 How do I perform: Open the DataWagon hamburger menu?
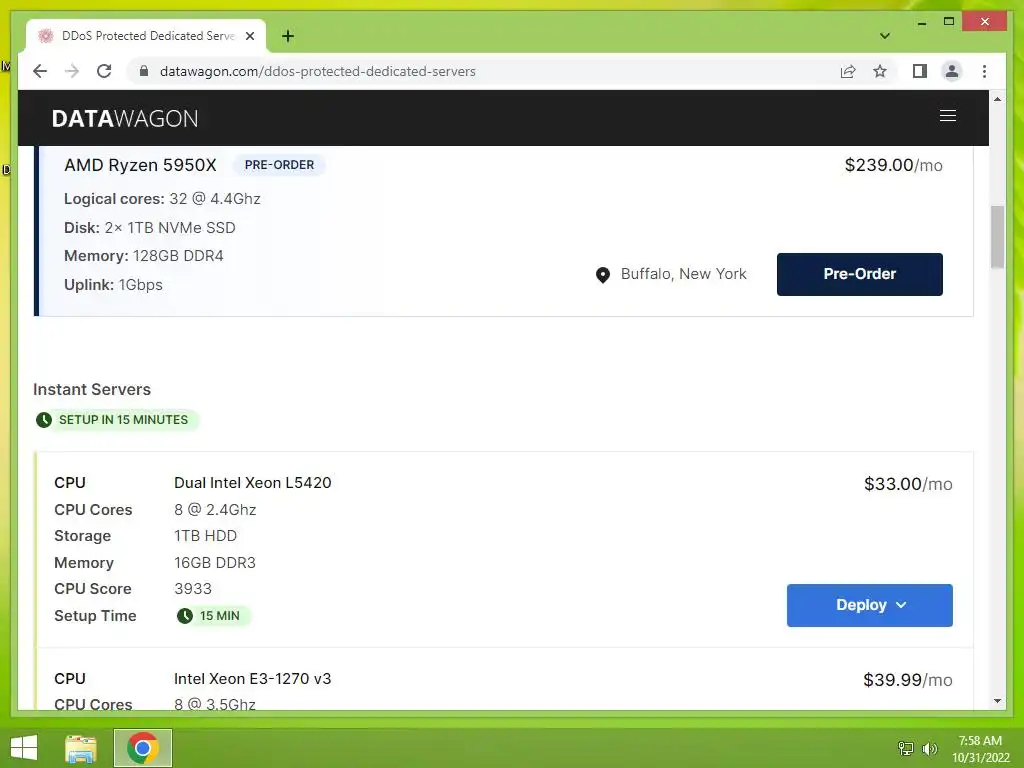(x=948, y=116)
